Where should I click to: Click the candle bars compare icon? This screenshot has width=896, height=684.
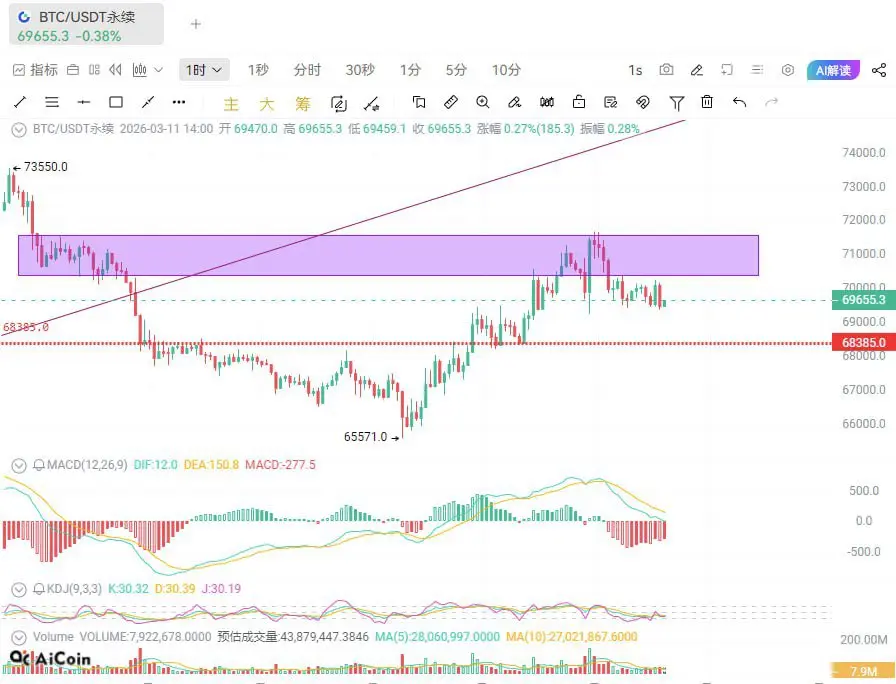click(547, 102)
